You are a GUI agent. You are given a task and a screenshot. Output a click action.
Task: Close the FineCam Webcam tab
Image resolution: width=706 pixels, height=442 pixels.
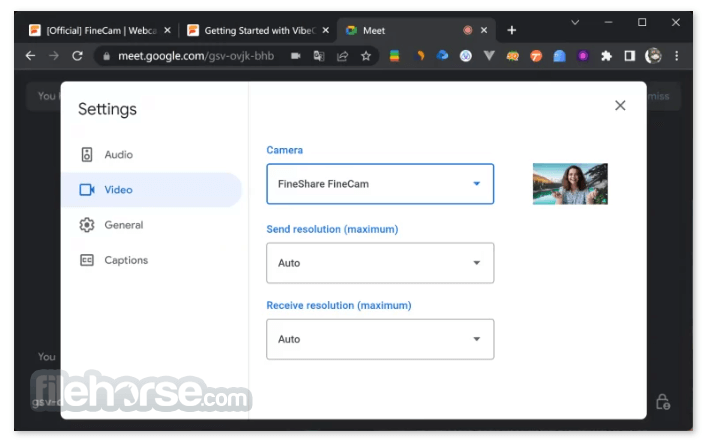point(167,30)
